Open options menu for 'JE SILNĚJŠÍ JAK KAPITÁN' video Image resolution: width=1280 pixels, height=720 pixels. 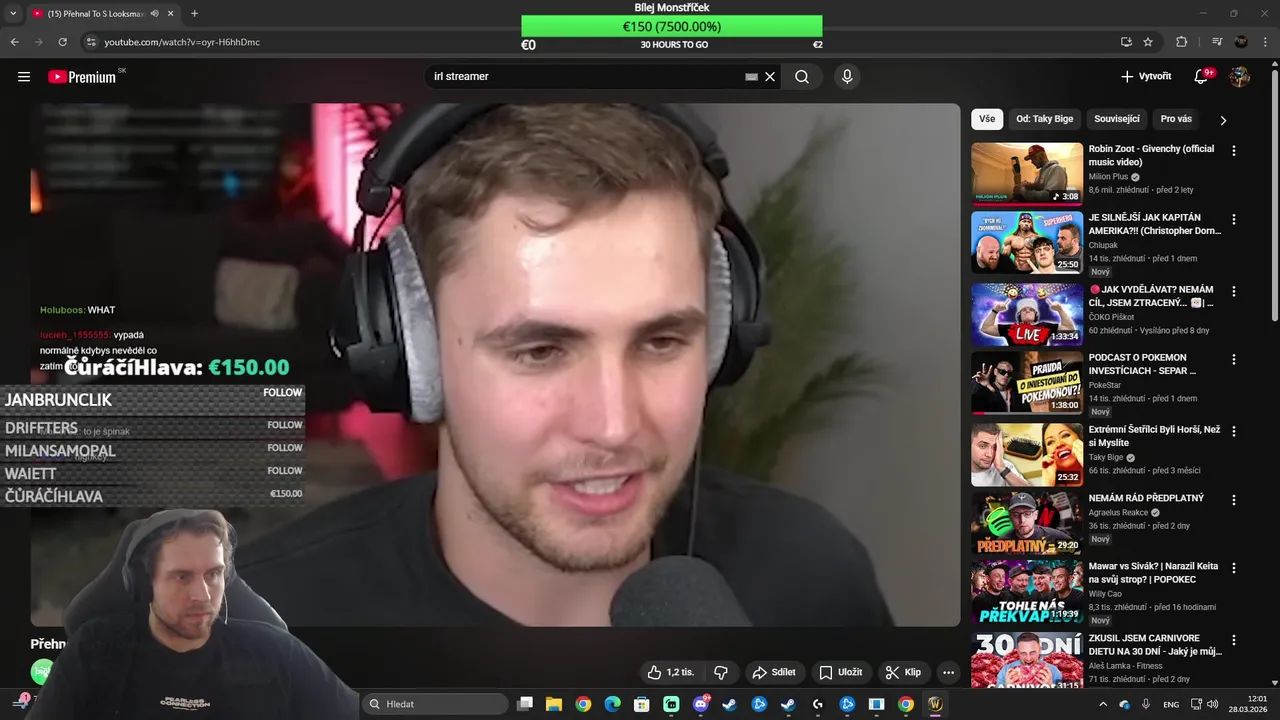click(1233, 219)
